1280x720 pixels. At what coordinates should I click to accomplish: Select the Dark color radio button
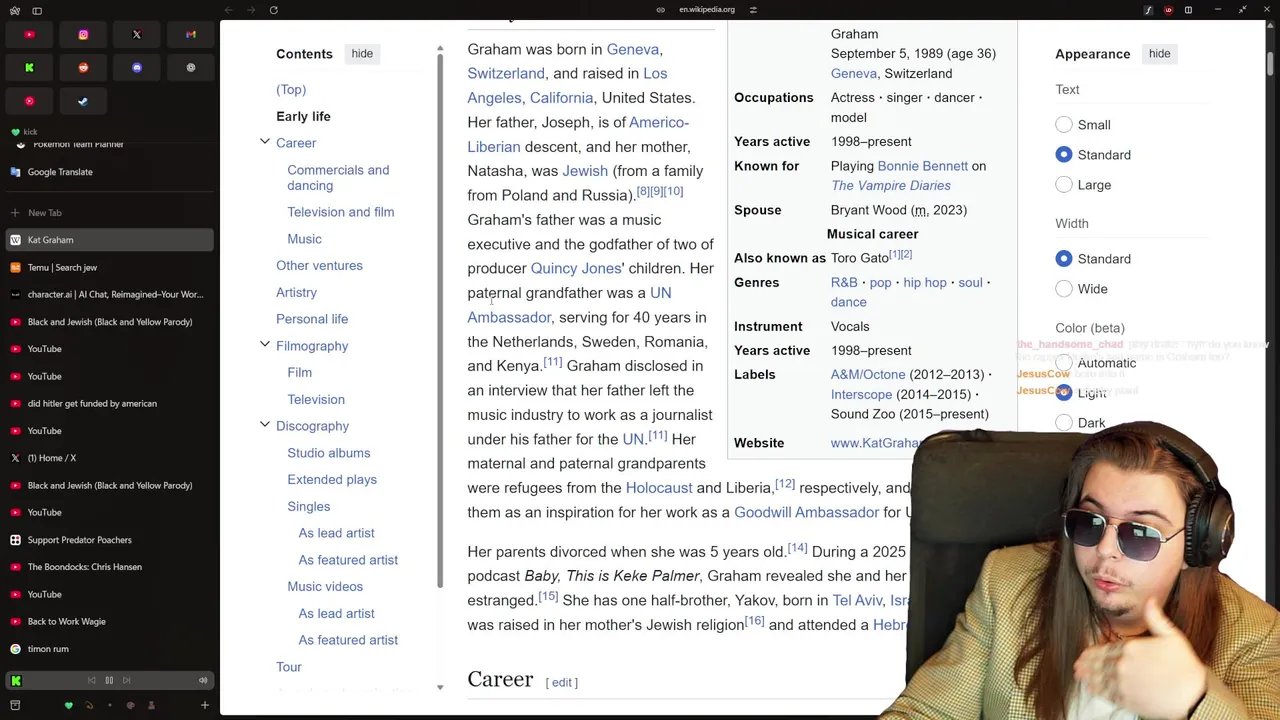[1064, 423]
